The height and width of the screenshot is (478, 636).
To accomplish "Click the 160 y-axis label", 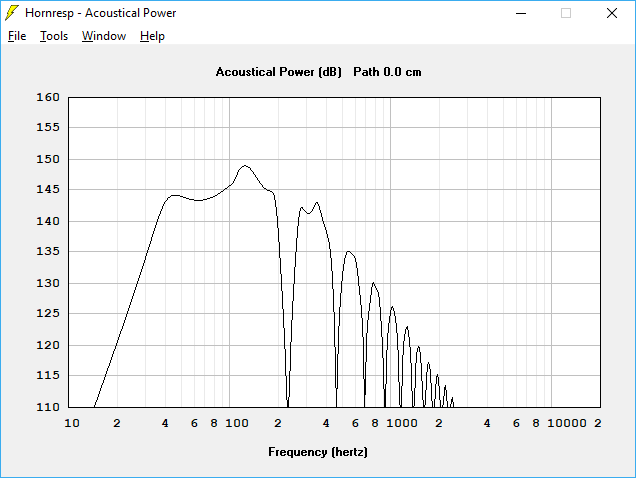I will [x=48, y=97].
